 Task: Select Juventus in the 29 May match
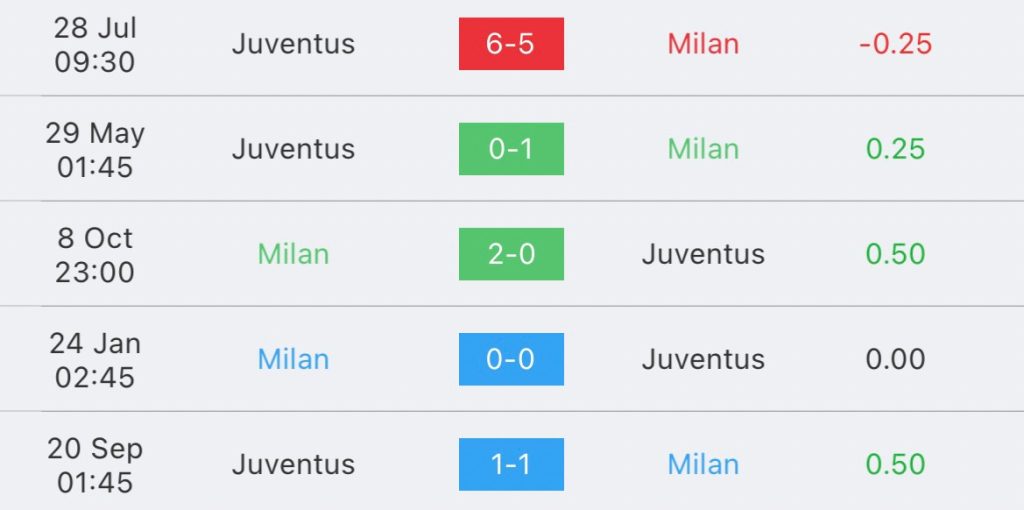coord(293,149)
